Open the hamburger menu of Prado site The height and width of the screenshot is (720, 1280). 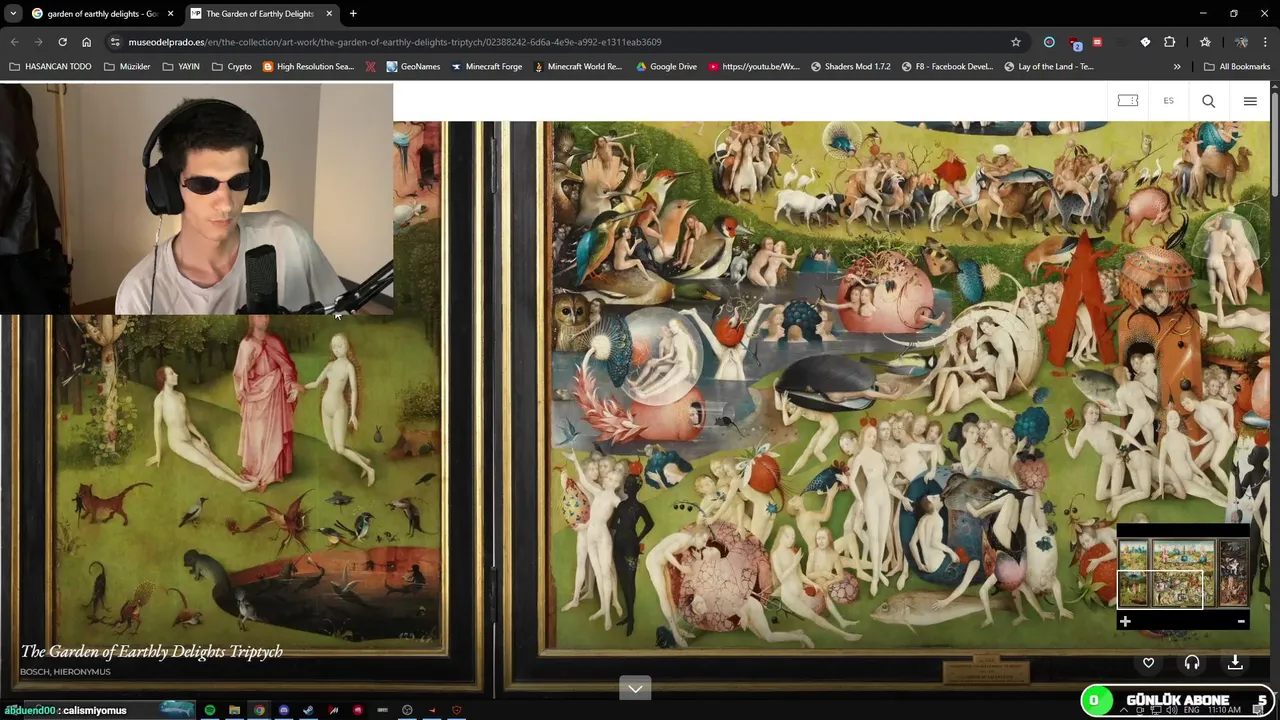(x=1250, y=101)
